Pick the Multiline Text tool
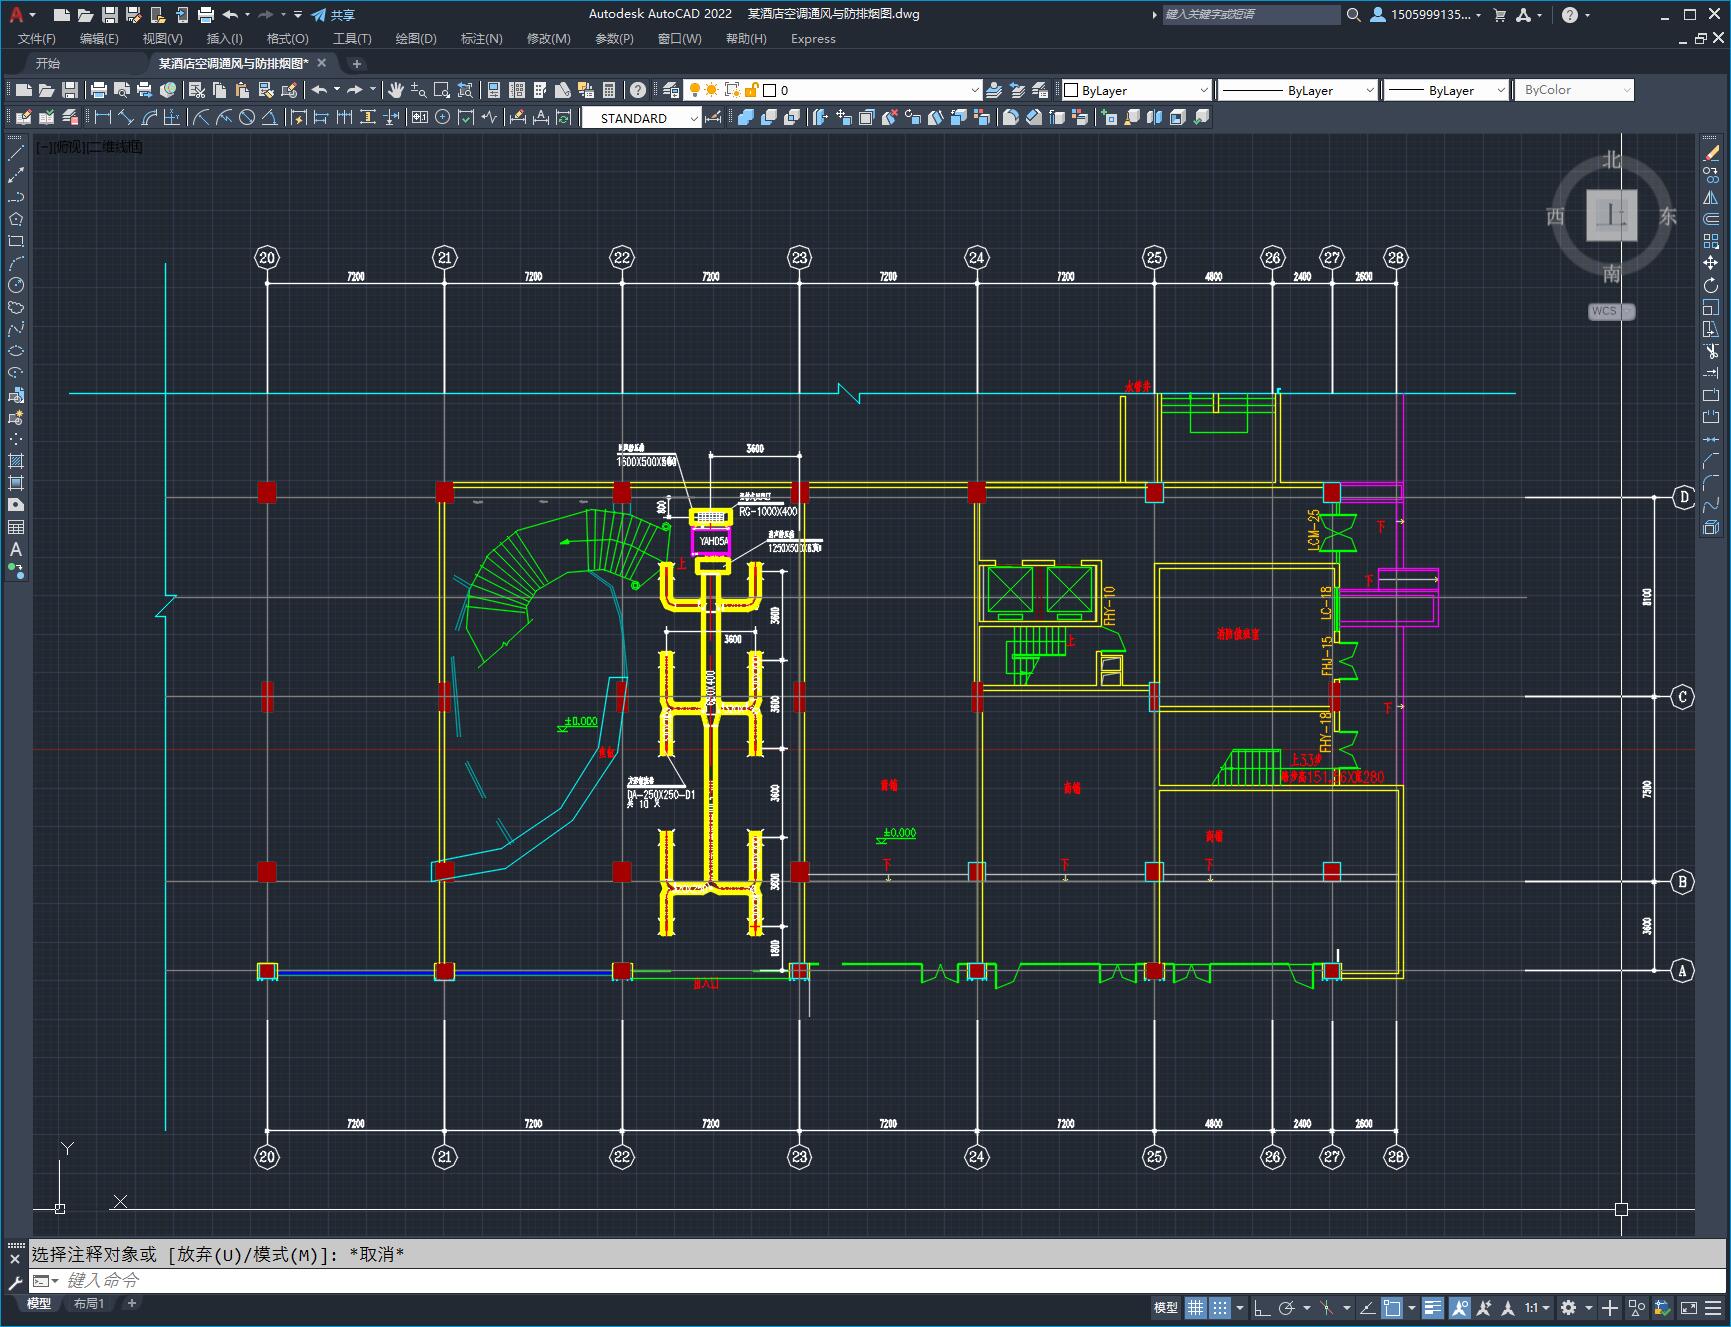The image size is (1731, 1327). 16,549
